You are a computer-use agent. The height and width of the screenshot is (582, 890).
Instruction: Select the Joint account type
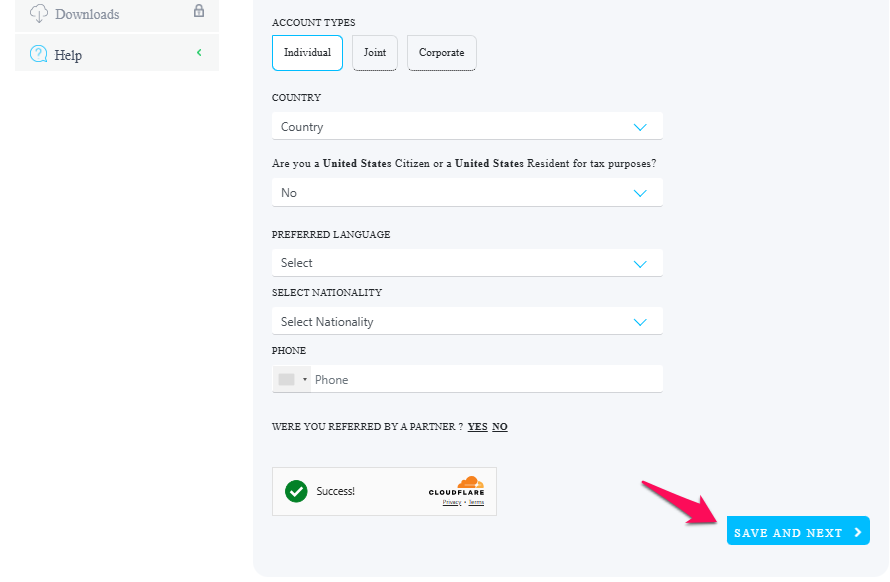[x=375, y=53]
